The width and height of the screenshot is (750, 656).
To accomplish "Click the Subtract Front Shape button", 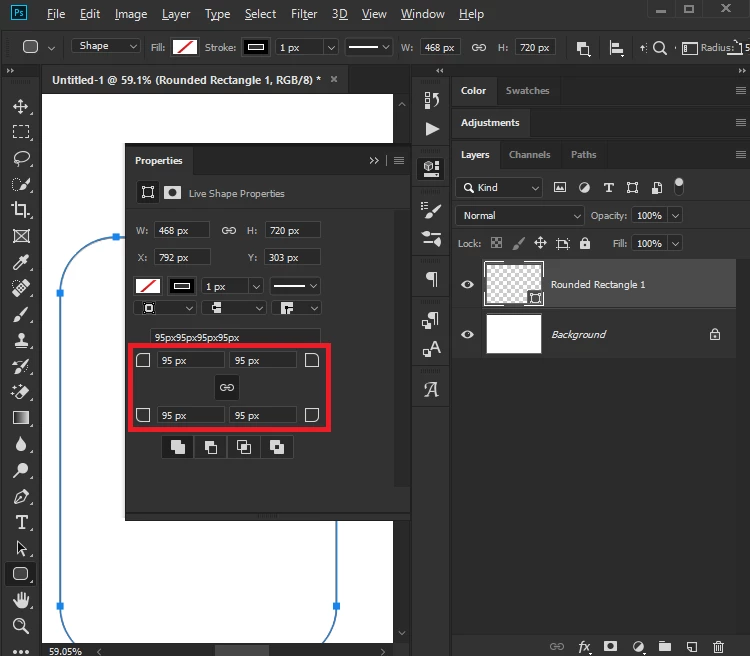I will pyautogui.click(x=210, y=447).
